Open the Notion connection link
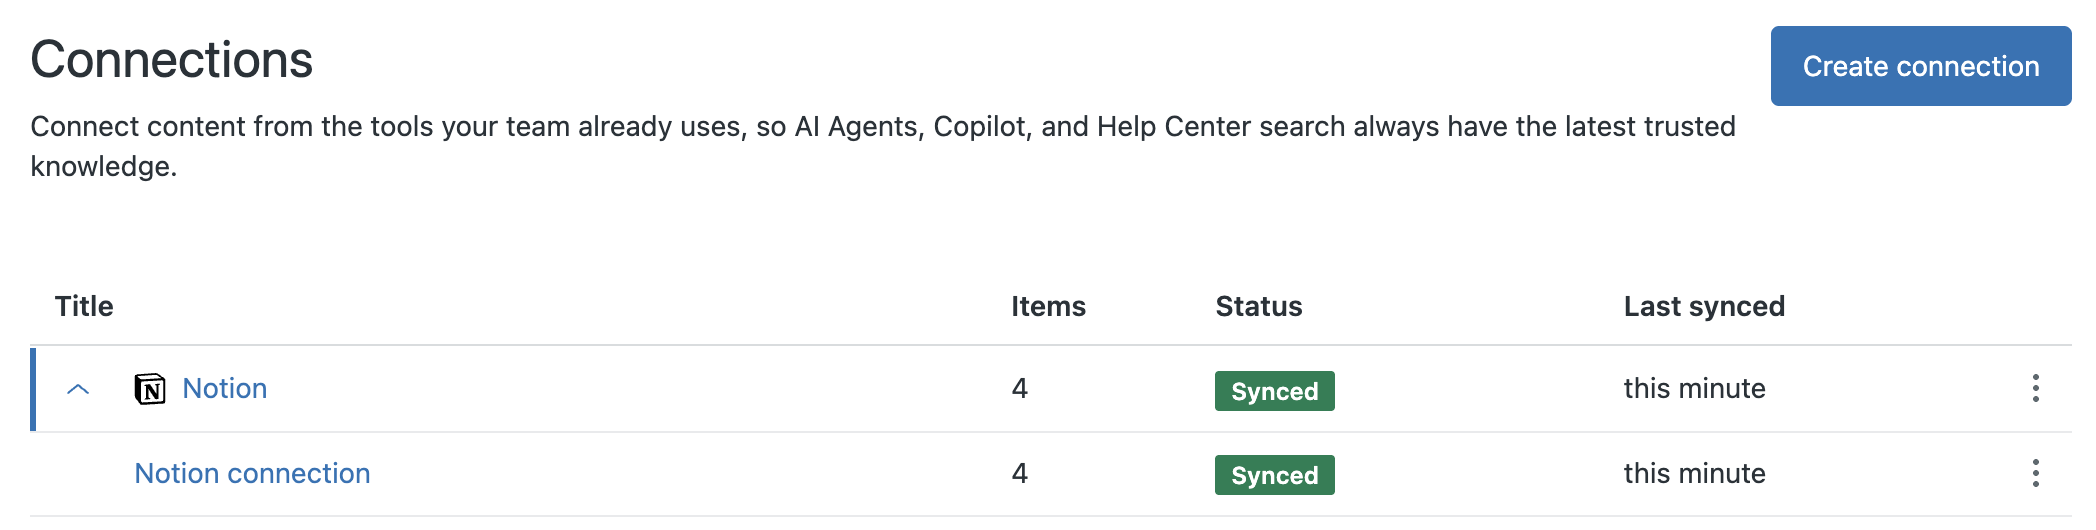 click(x=252, y=473)
